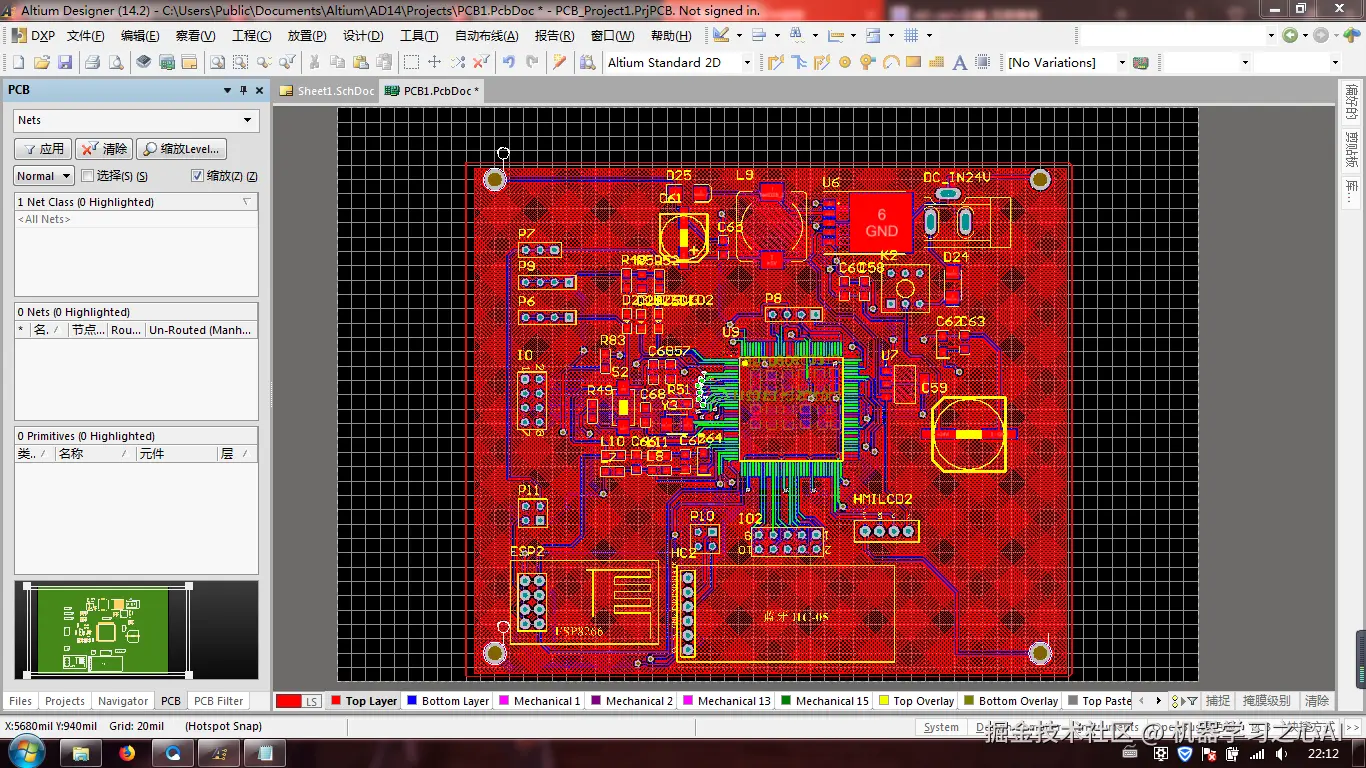
Task: Uncheck the 缩放(Z) checkbox
Action: [197, 176]
